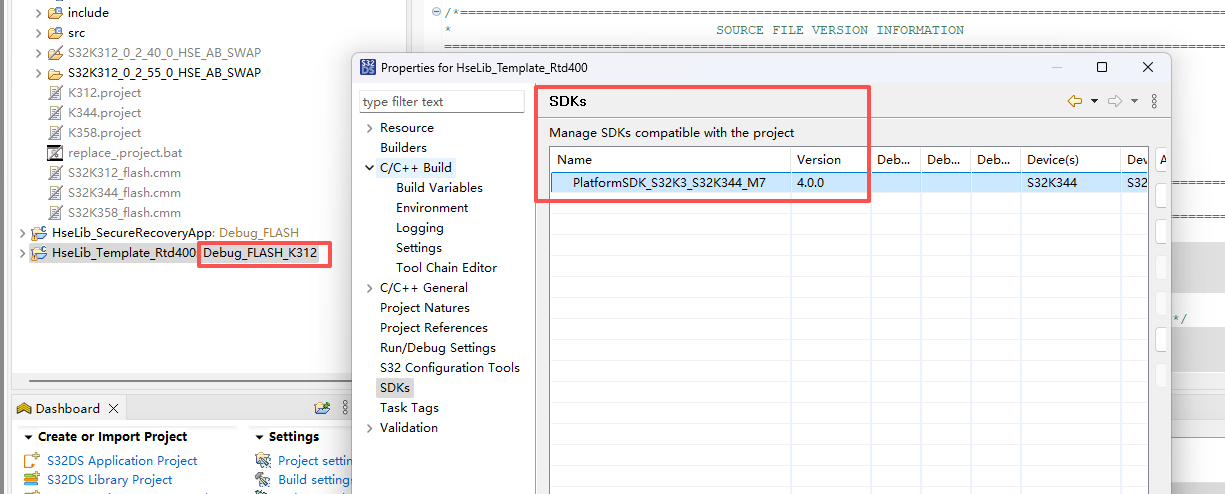The image size is (1225, 494).
Task: Collapse Create or Import Project section
Action: (27, 437)
